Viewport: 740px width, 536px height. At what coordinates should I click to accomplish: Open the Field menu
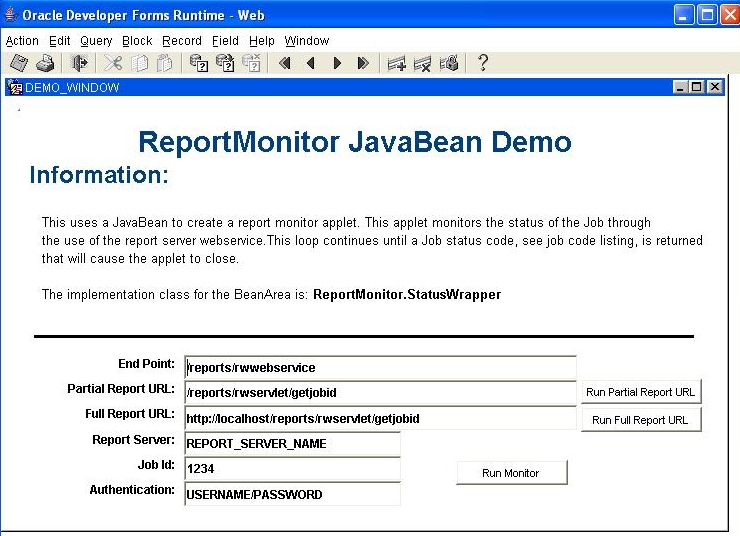[225, 41]
